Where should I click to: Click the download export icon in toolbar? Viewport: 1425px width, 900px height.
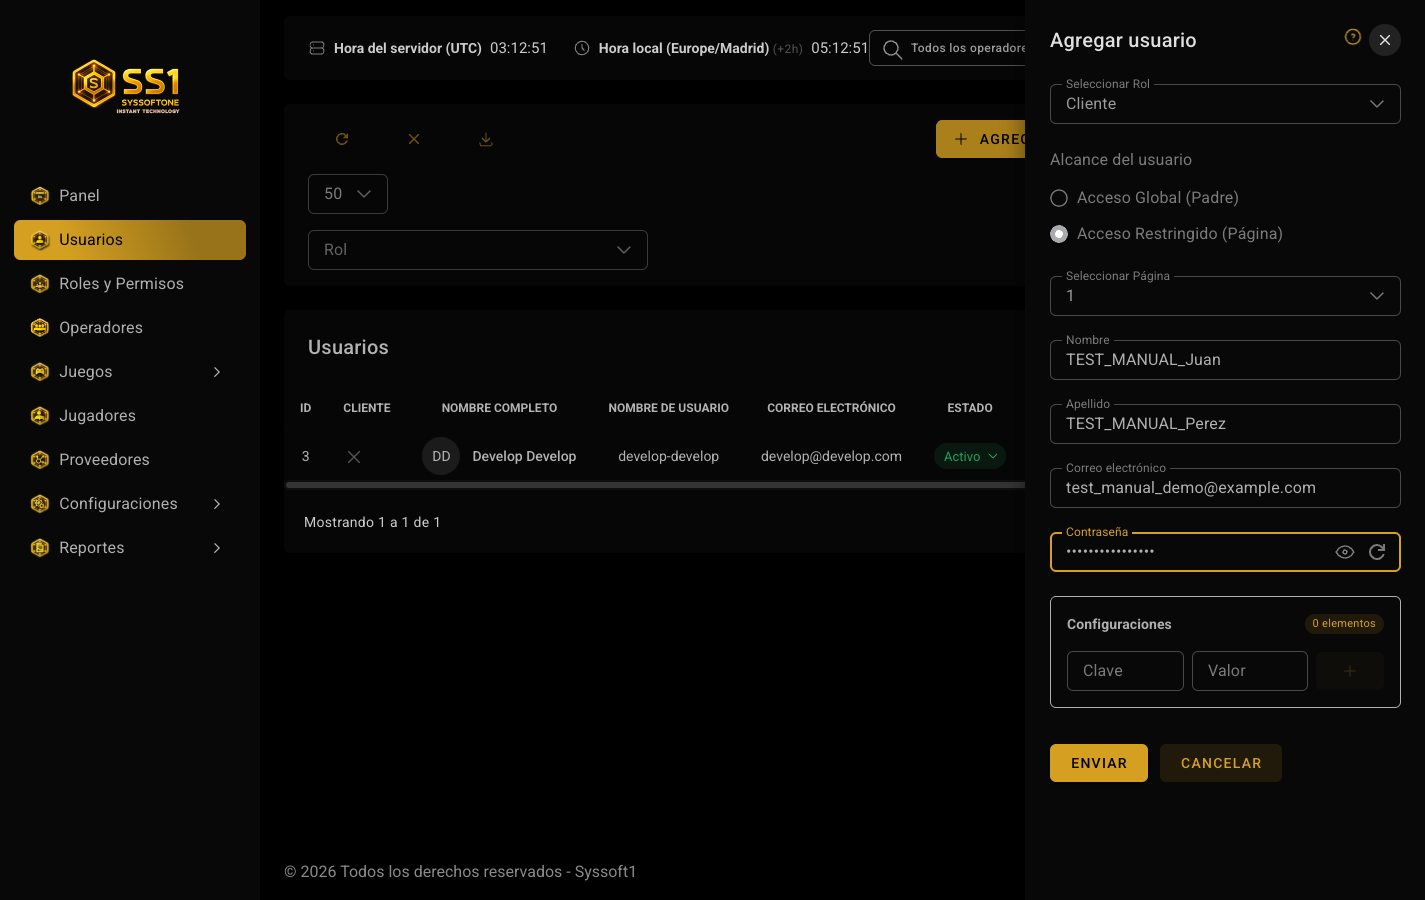(486, 139)
